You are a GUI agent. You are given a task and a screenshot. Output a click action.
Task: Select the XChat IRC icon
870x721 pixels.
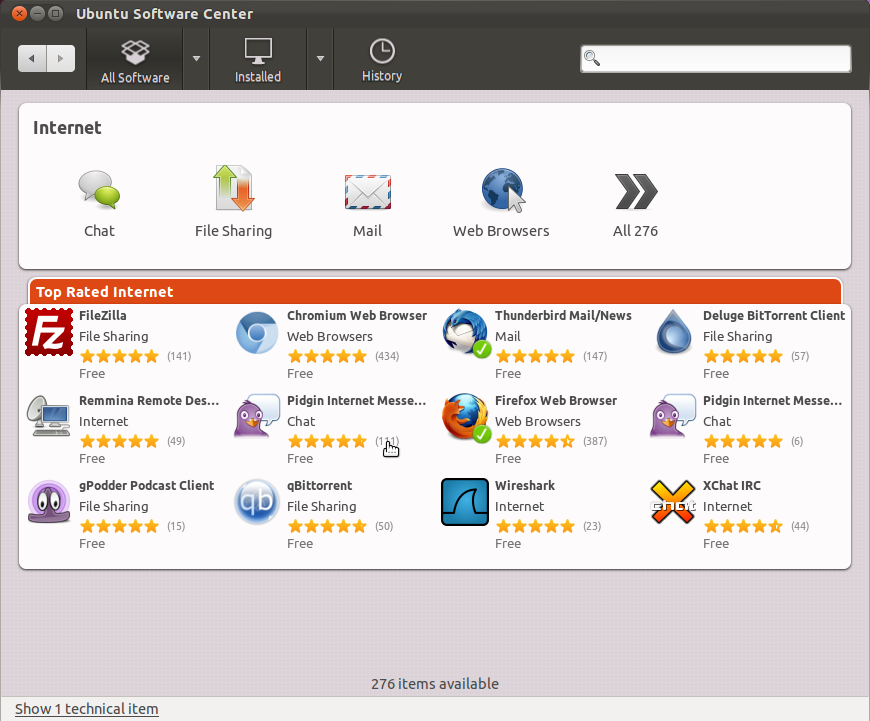pos(673,502)
